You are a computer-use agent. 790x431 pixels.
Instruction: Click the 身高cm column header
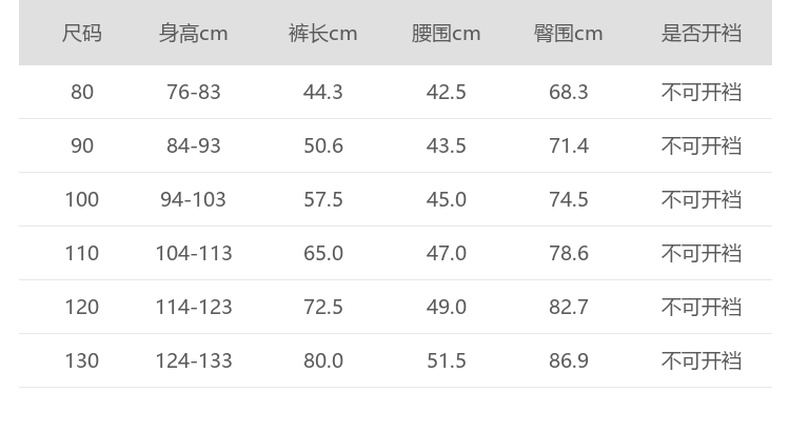pyautogui.click(x=193, y=34)
